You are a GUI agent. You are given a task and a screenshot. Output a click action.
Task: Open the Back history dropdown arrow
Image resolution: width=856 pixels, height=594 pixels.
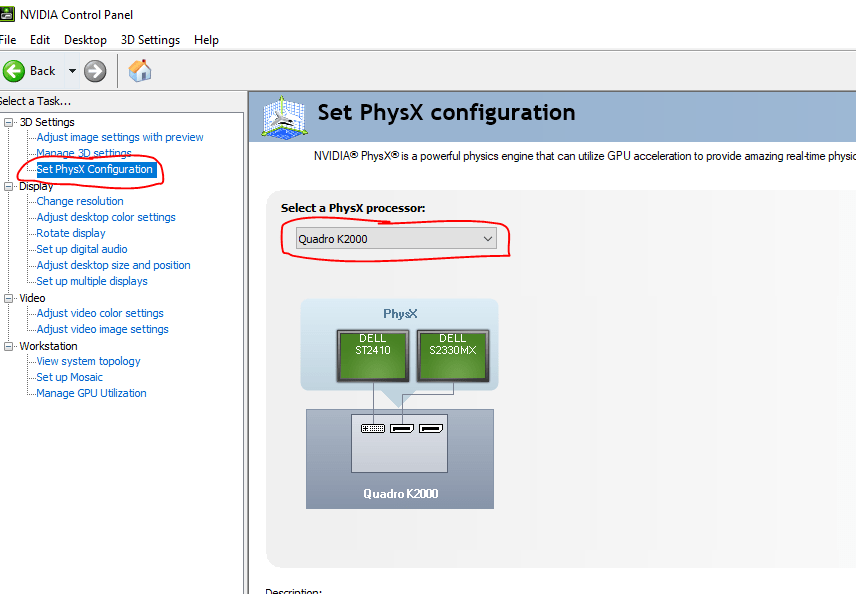tap(72, 71)
